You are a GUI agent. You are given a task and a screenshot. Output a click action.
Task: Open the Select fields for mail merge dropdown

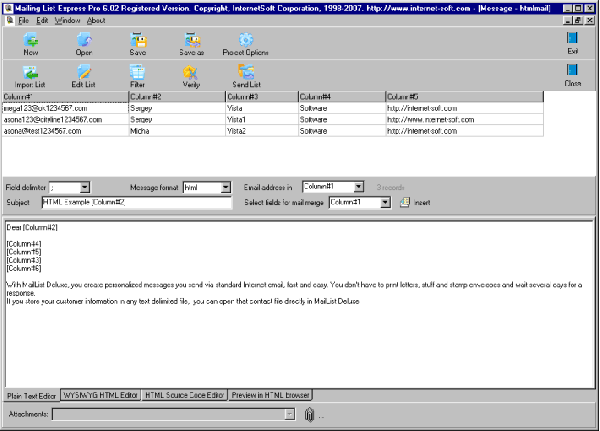coord(385,202)
